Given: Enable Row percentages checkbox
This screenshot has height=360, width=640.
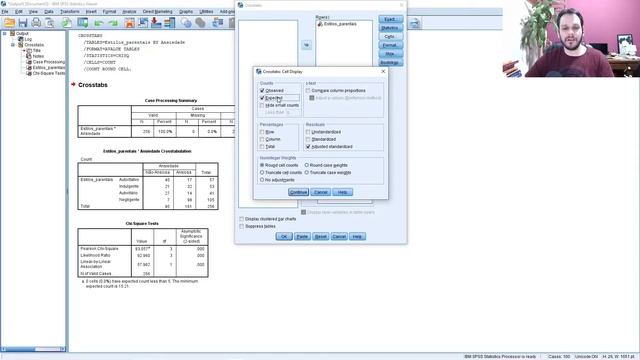Looking at the screenshot, I should (262, 132).
